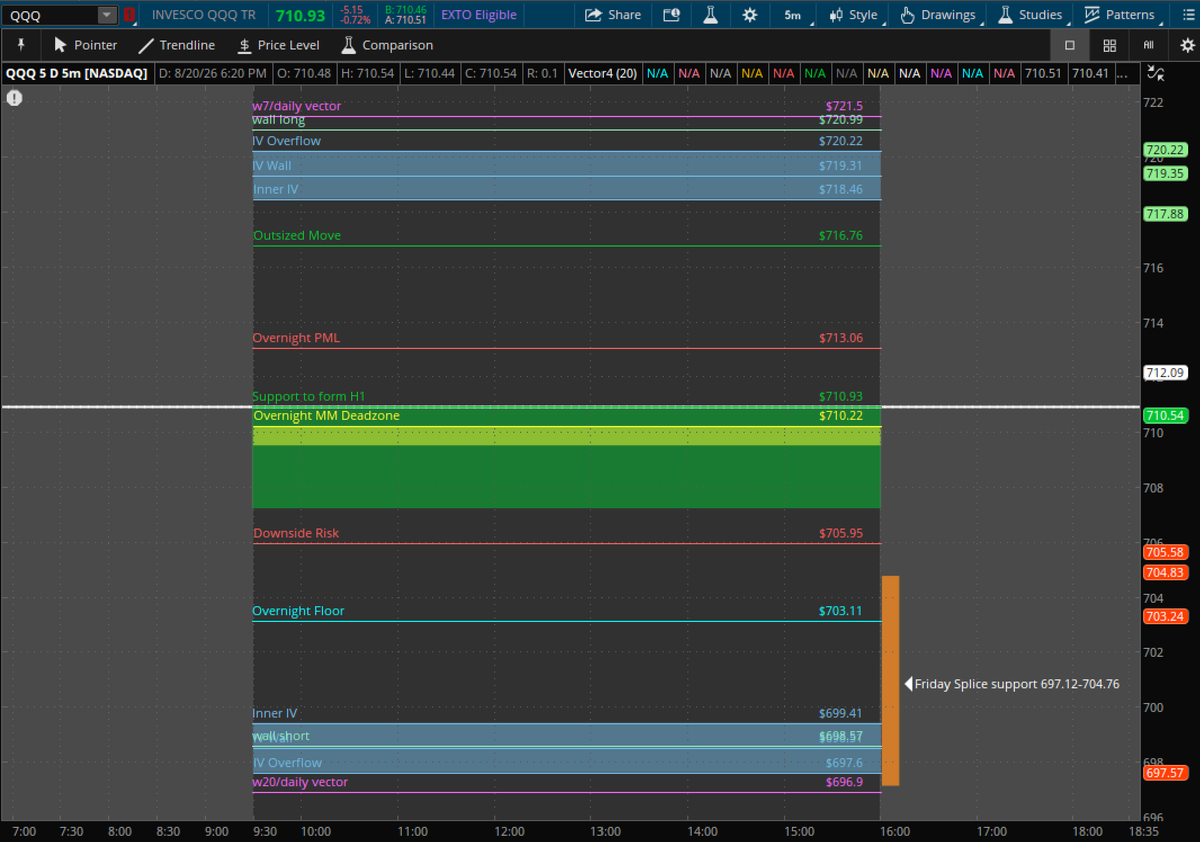The height and width of the screenshot is (842, 1200).
Task: Click the Overnight PML level label
Action: coord(296,338)
